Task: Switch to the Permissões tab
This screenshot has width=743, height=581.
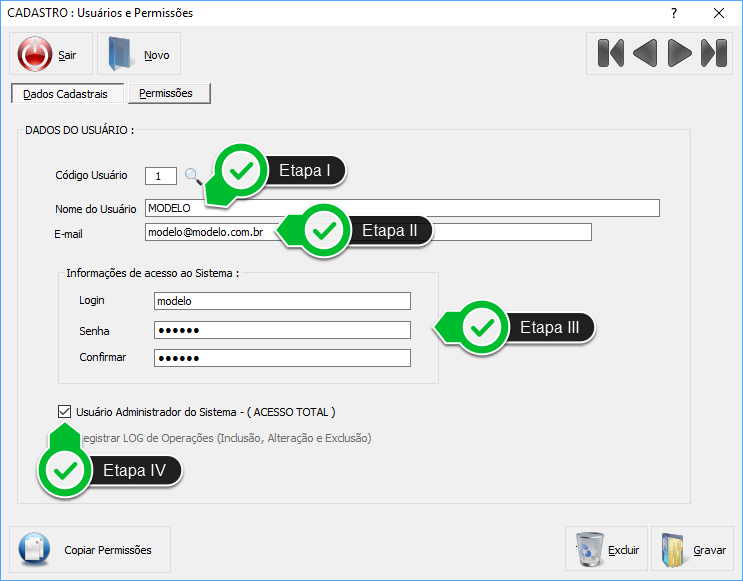Action: pos(168,93)
